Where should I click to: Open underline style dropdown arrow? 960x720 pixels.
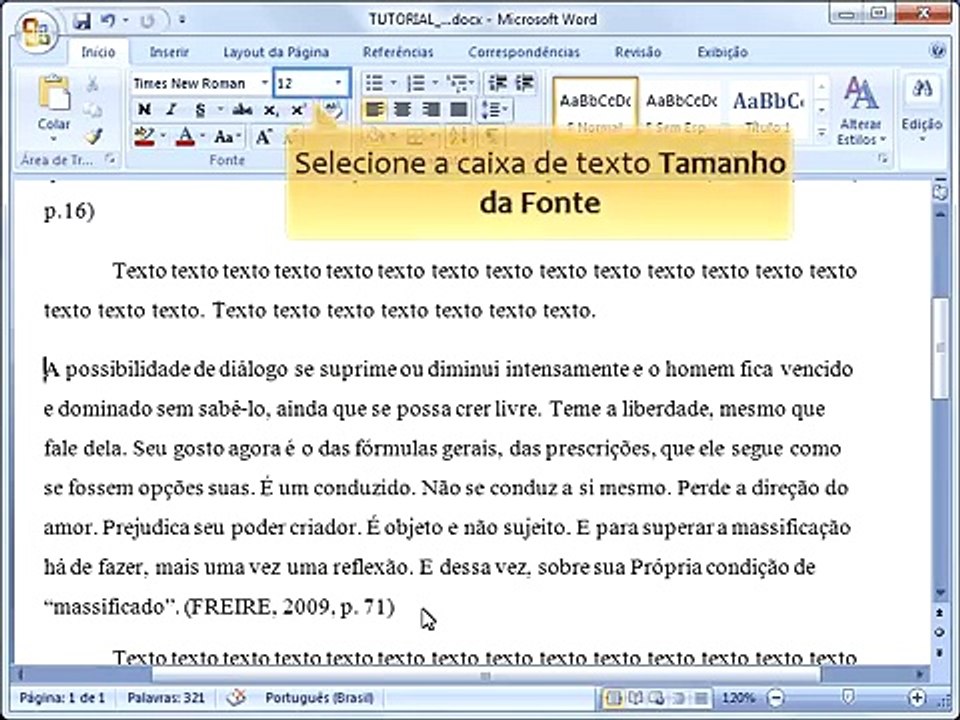tap(219, 110)
